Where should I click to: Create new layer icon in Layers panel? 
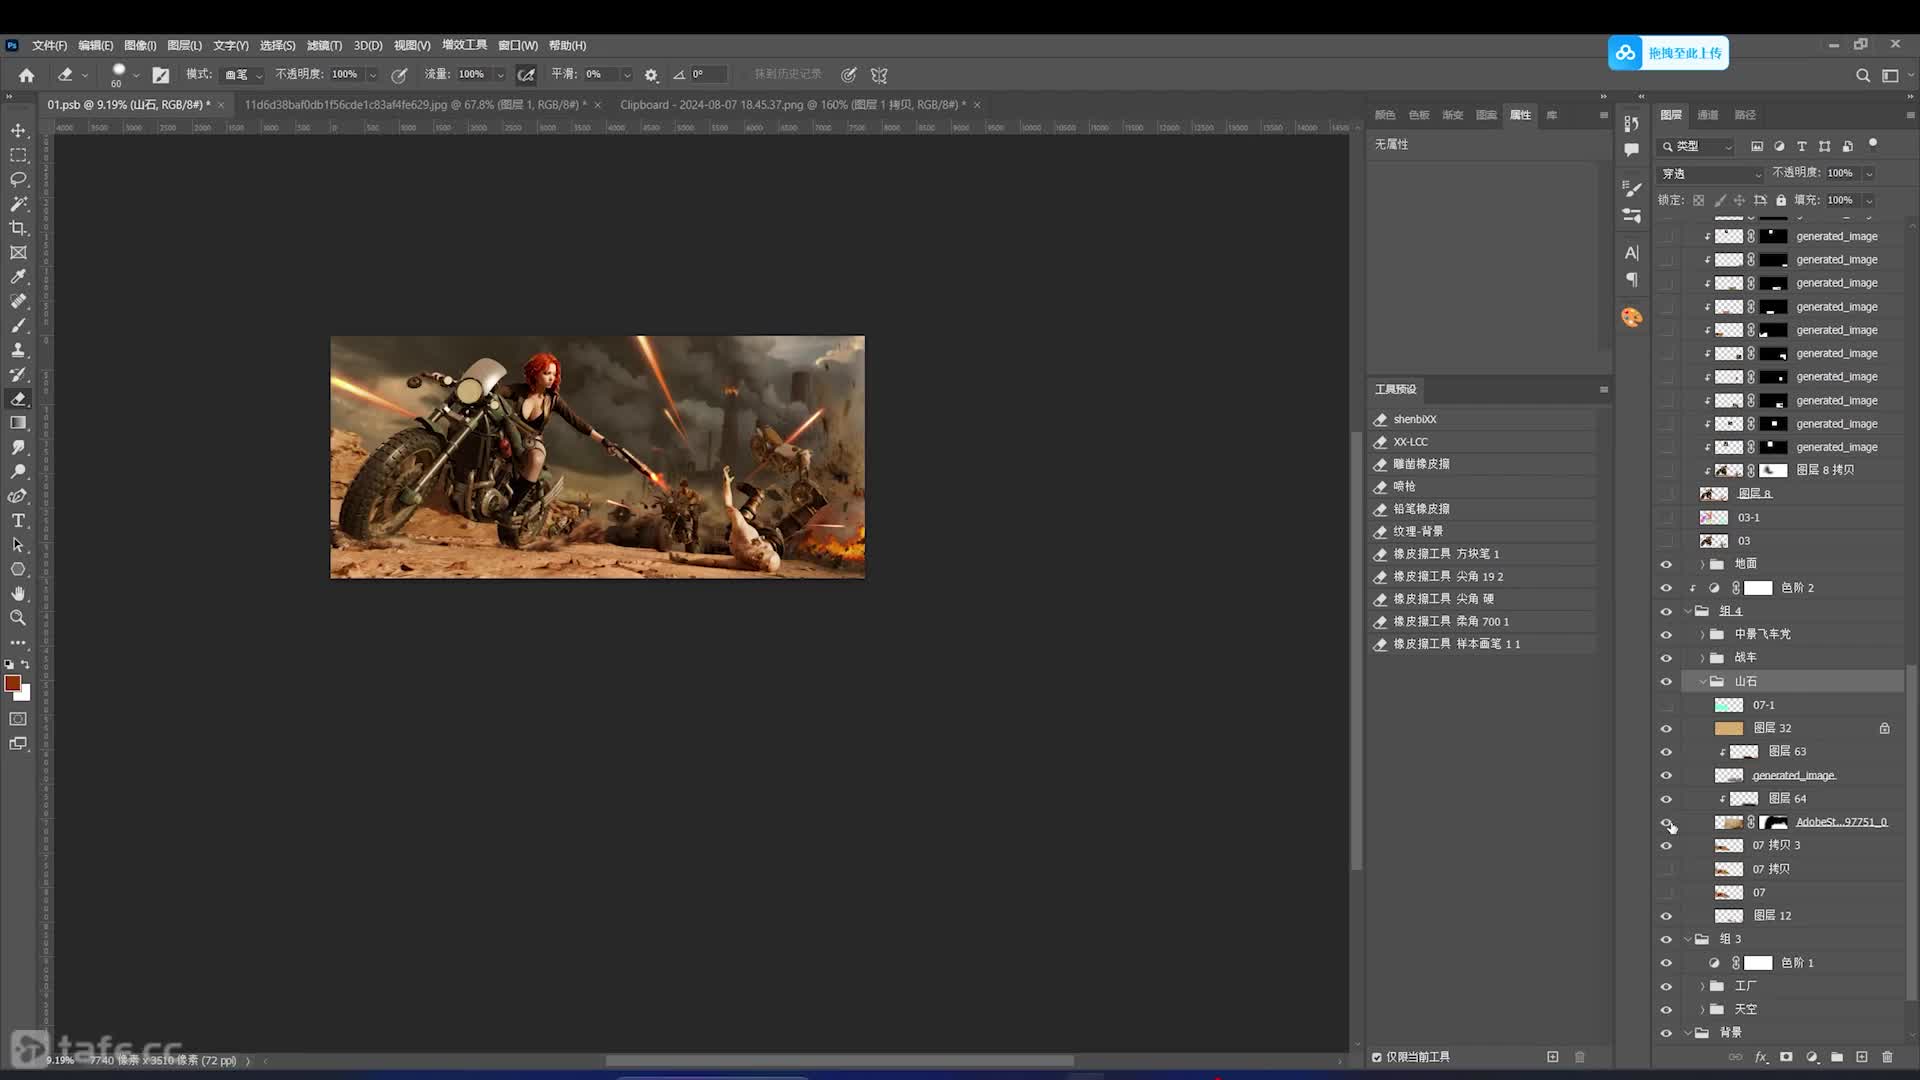[x=1862, y=1057]
